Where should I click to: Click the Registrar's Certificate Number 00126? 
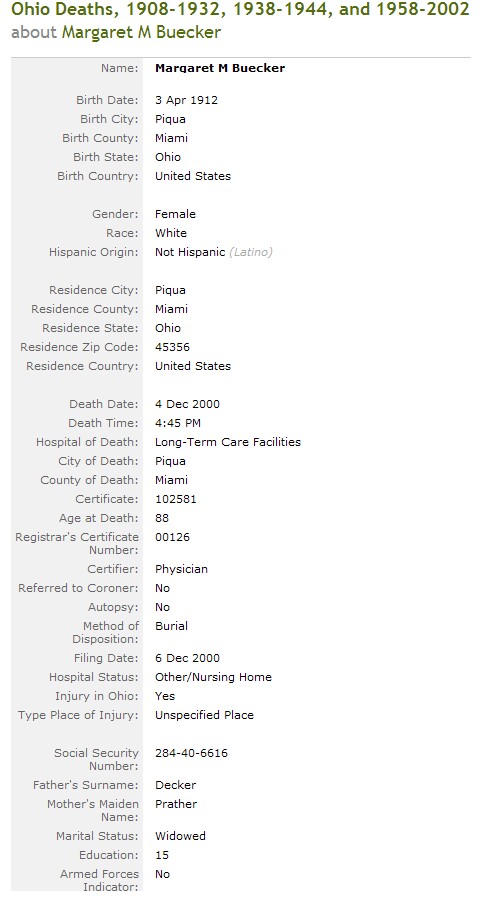pos(172,537)
